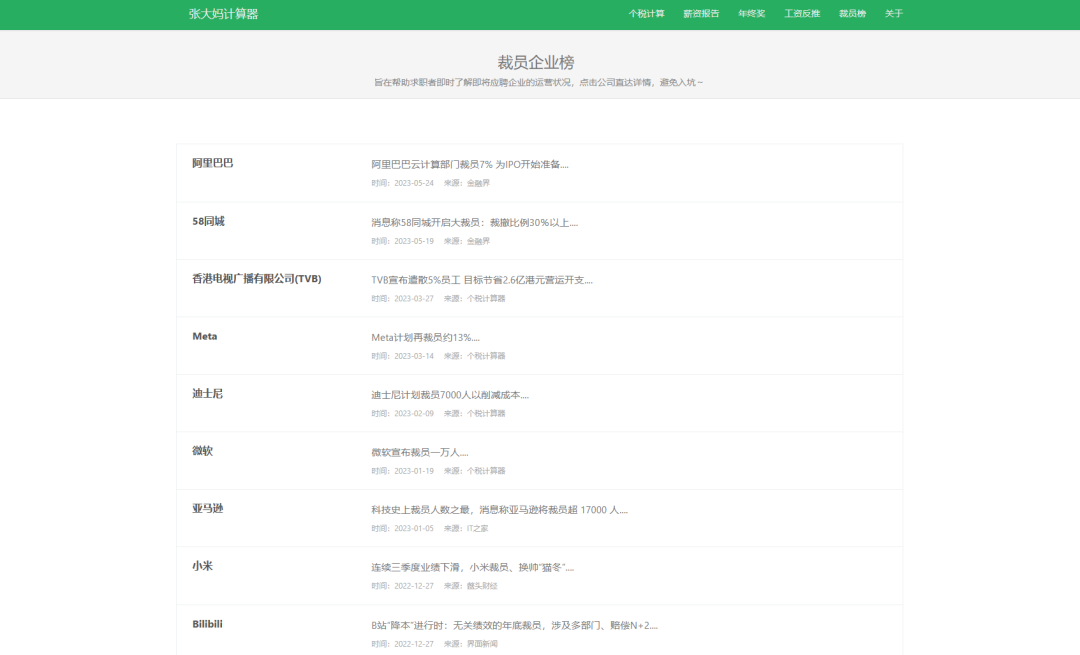1080x655 pixels.
Task: Open the 58同城 company entry
Action: (x=208, y=221)
